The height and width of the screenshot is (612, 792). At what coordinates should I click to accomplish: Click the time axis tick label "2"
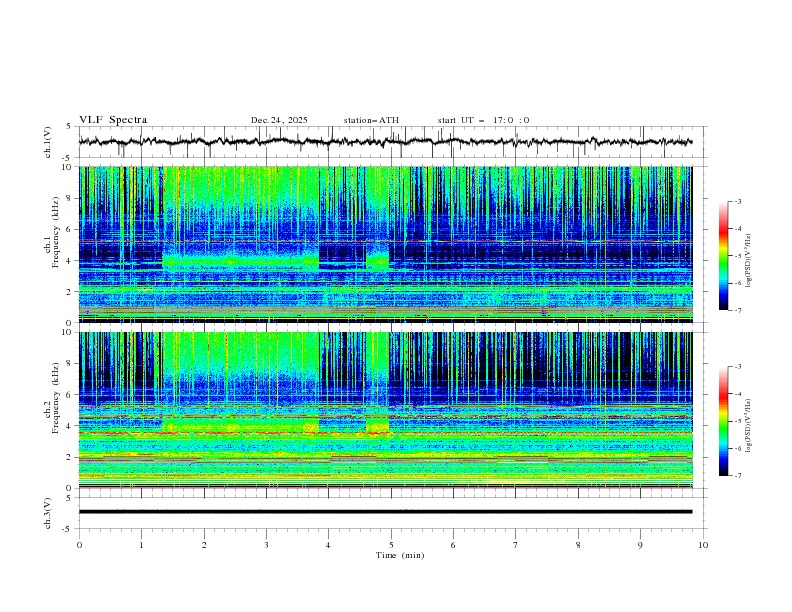click(204, 545)
